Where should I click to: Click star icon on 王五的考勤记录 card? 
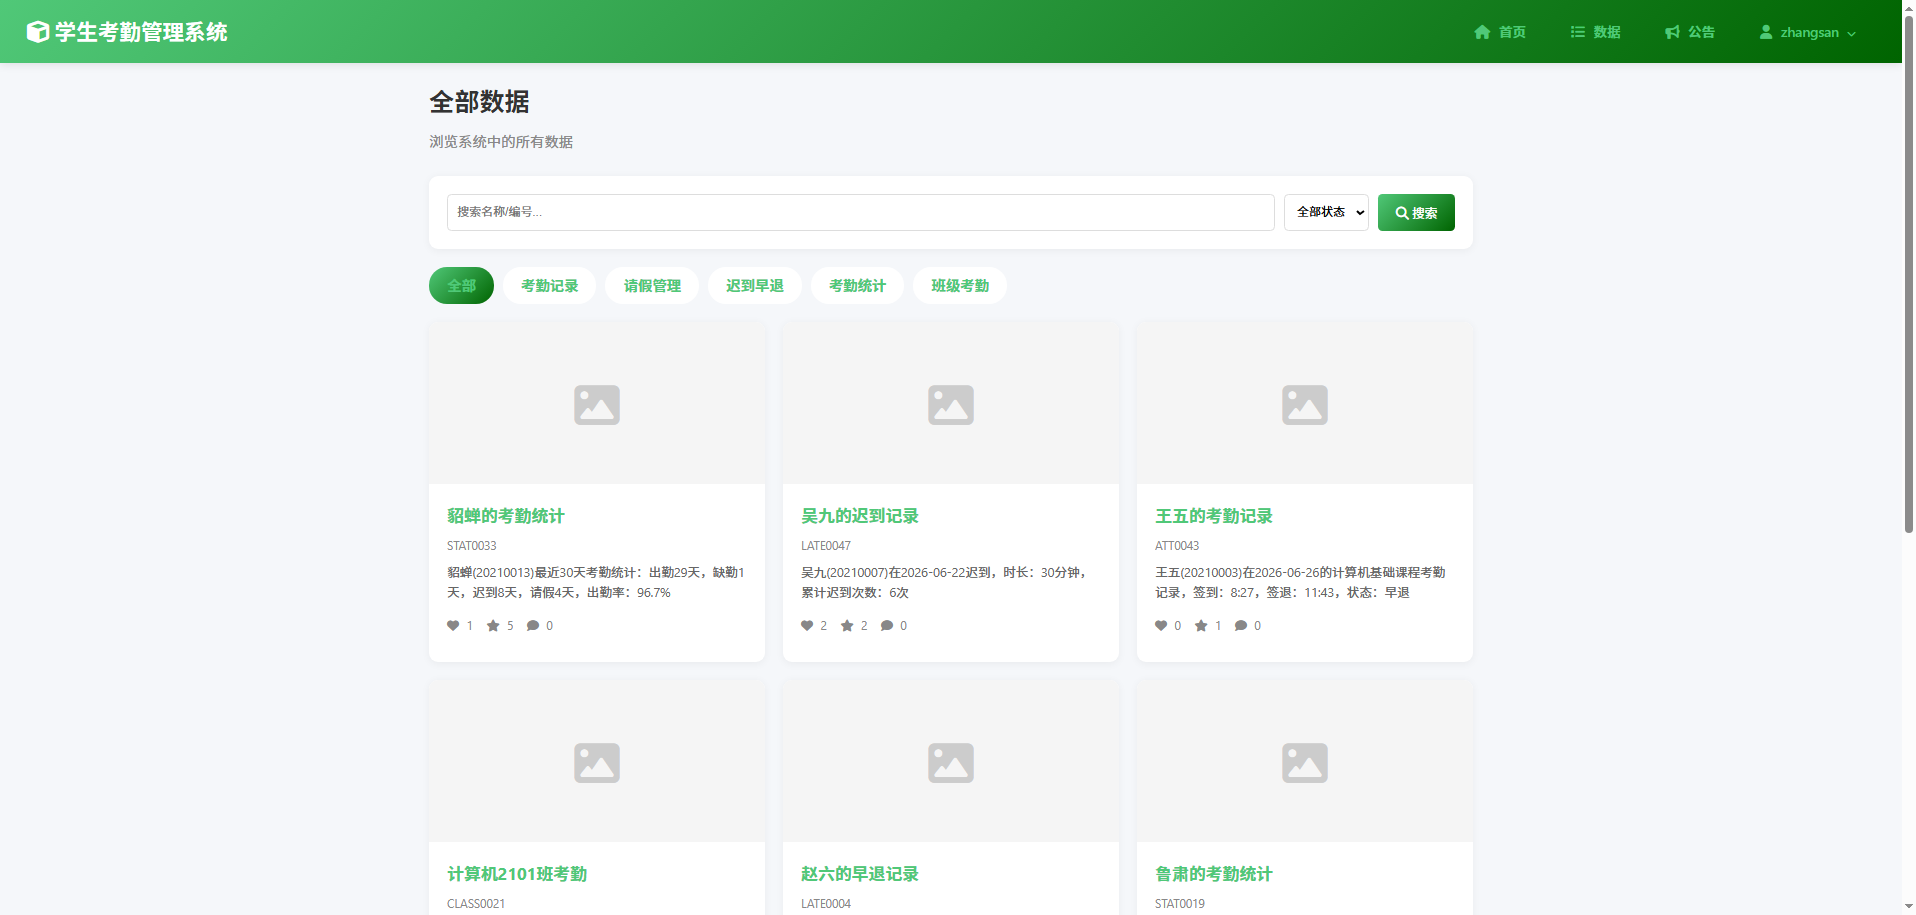(1201, 626)
